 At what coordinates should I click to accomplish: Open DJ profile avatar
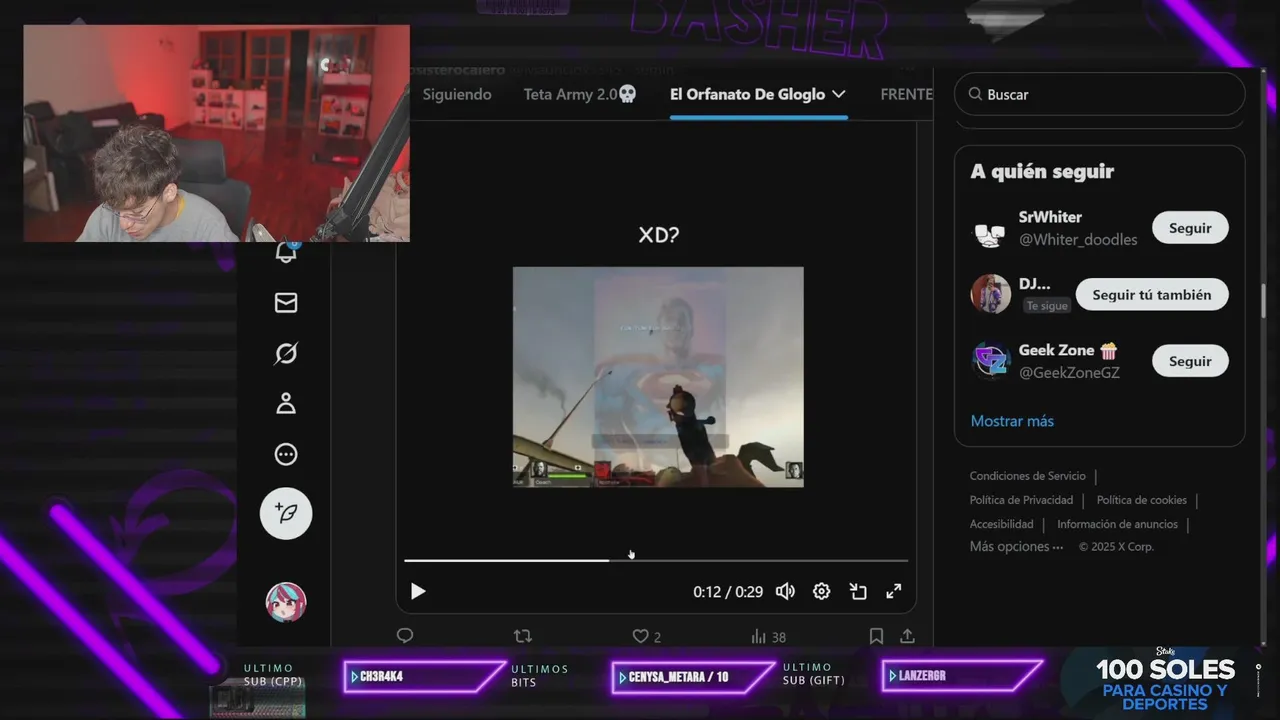(x=991, y=294)
